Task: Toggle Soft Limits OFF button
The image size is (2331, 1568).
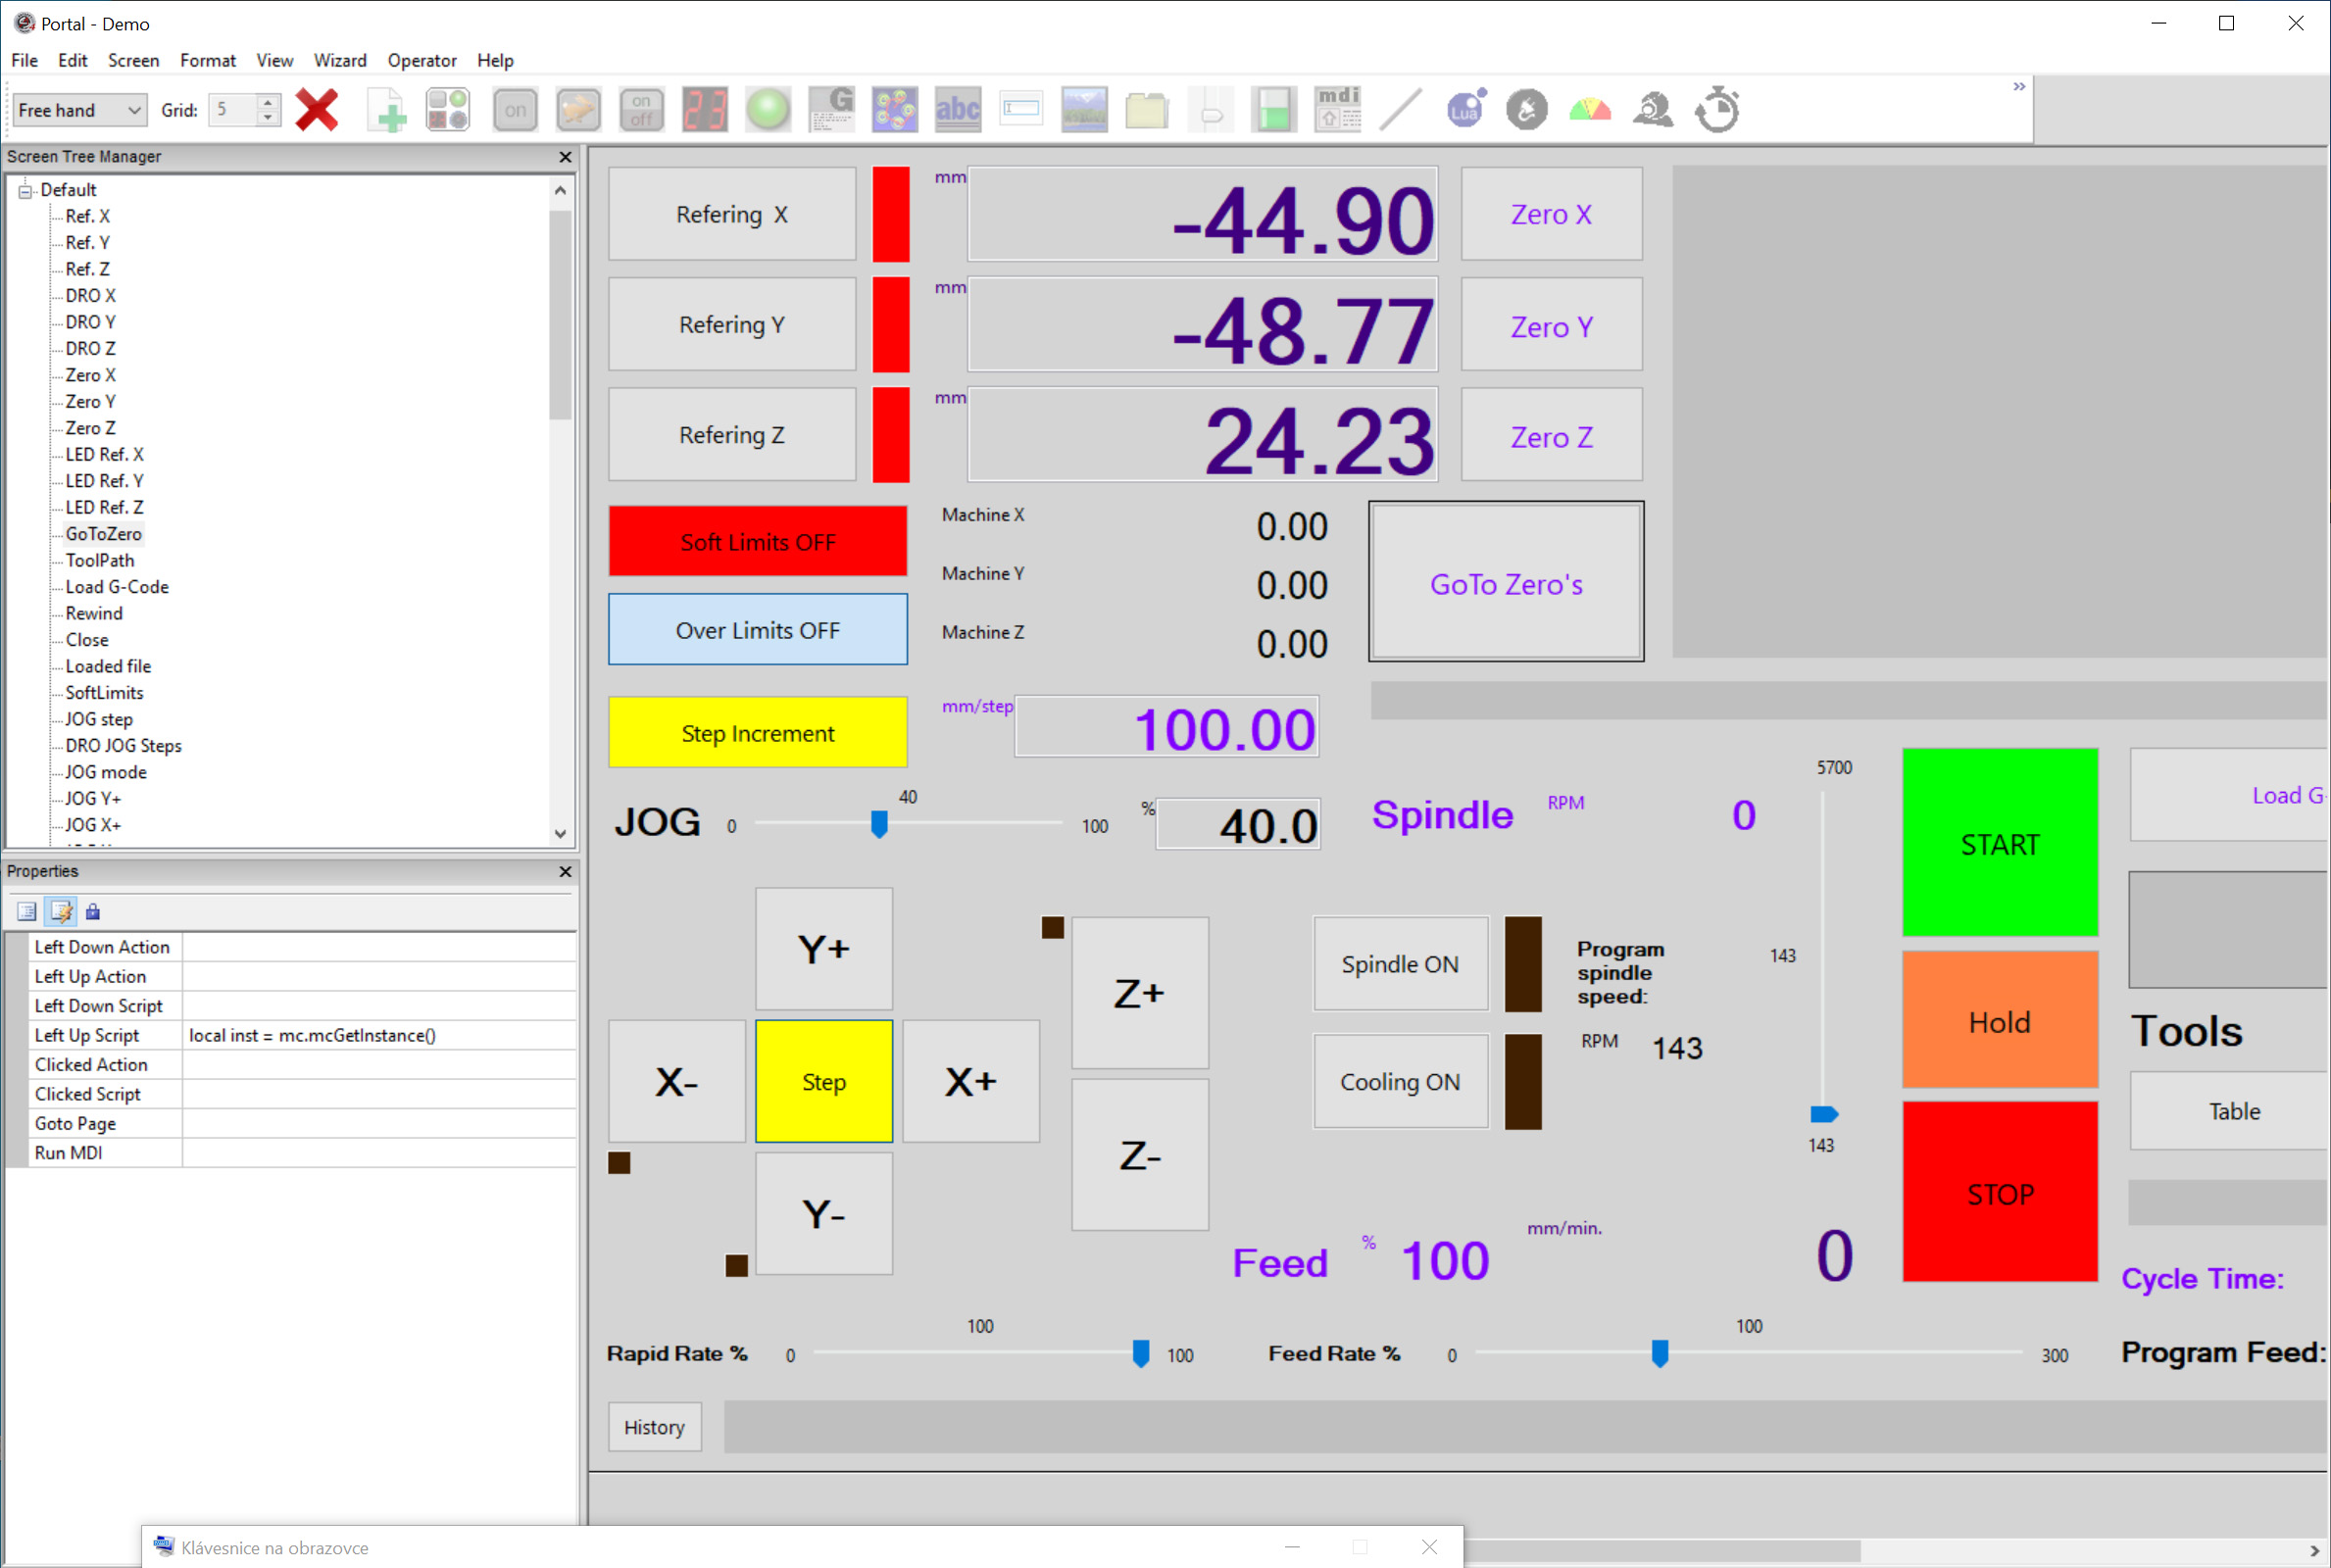Action: pos(757,542)
